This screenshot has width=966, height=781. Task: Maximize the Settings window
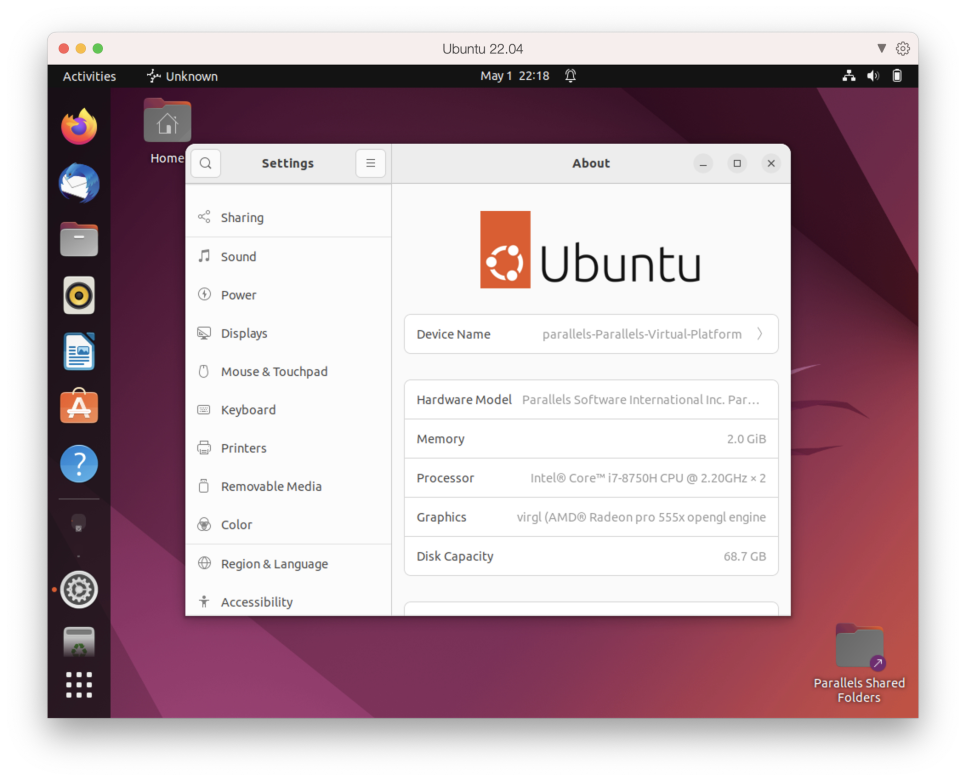737,163
